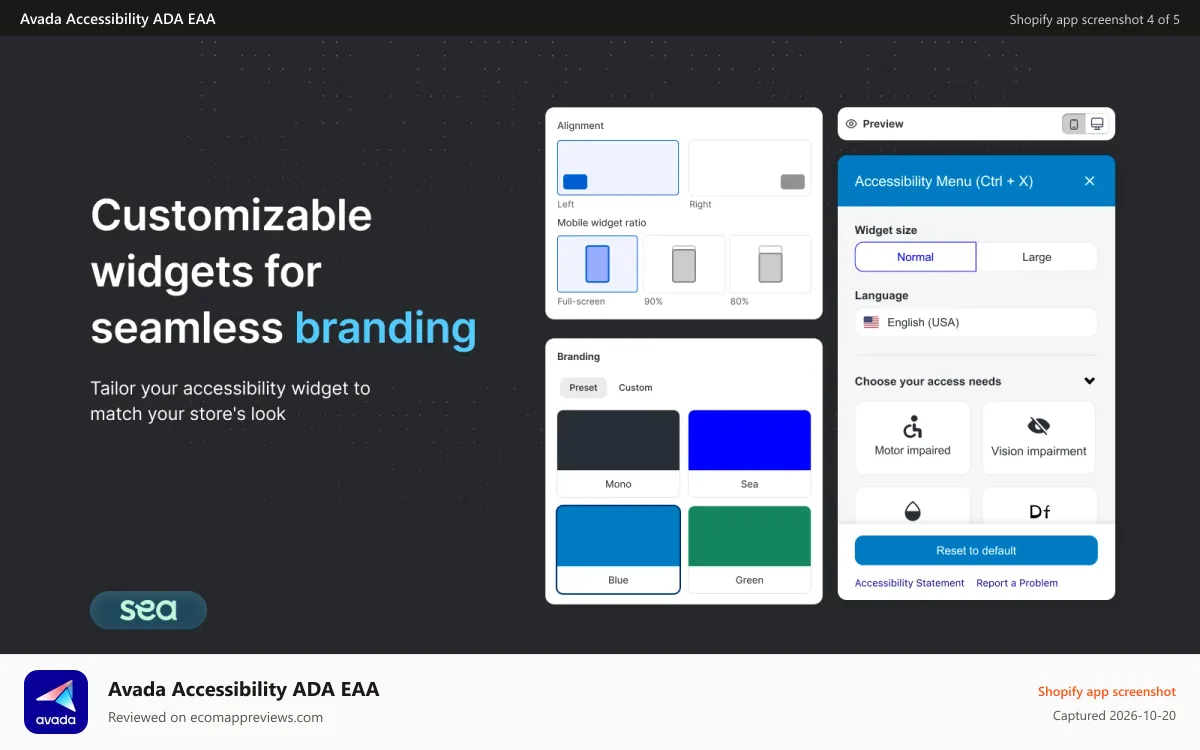This screenshot has height=750, width=1200.
Task: Set widget size to Normal
Action: coord(915,257)
